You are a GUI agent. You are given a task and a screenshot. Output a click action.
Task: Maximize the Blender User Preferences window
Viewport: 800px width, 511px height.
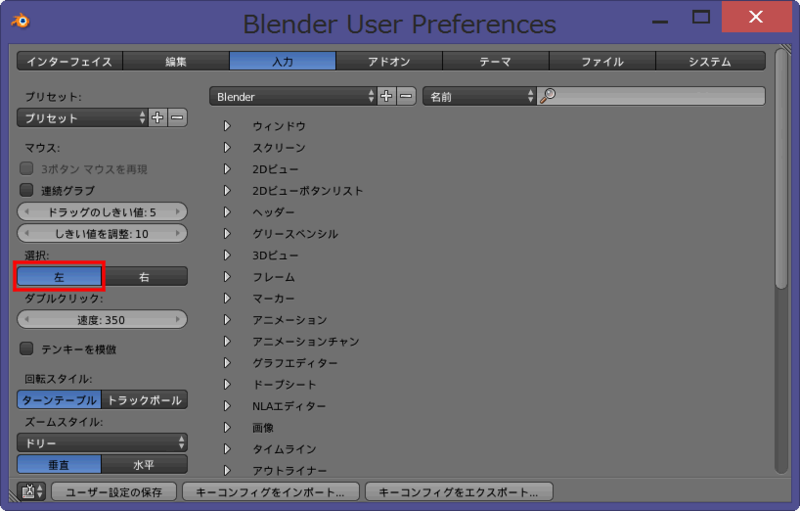[x=701, y=17]
